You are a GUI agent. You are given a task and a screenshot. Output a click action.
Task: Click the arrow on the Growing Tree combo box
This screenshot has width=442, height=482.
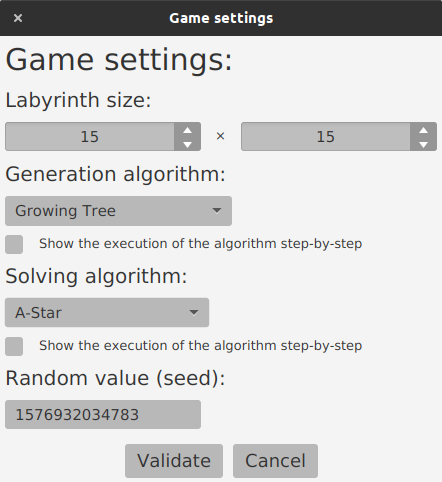coord(217,211)
